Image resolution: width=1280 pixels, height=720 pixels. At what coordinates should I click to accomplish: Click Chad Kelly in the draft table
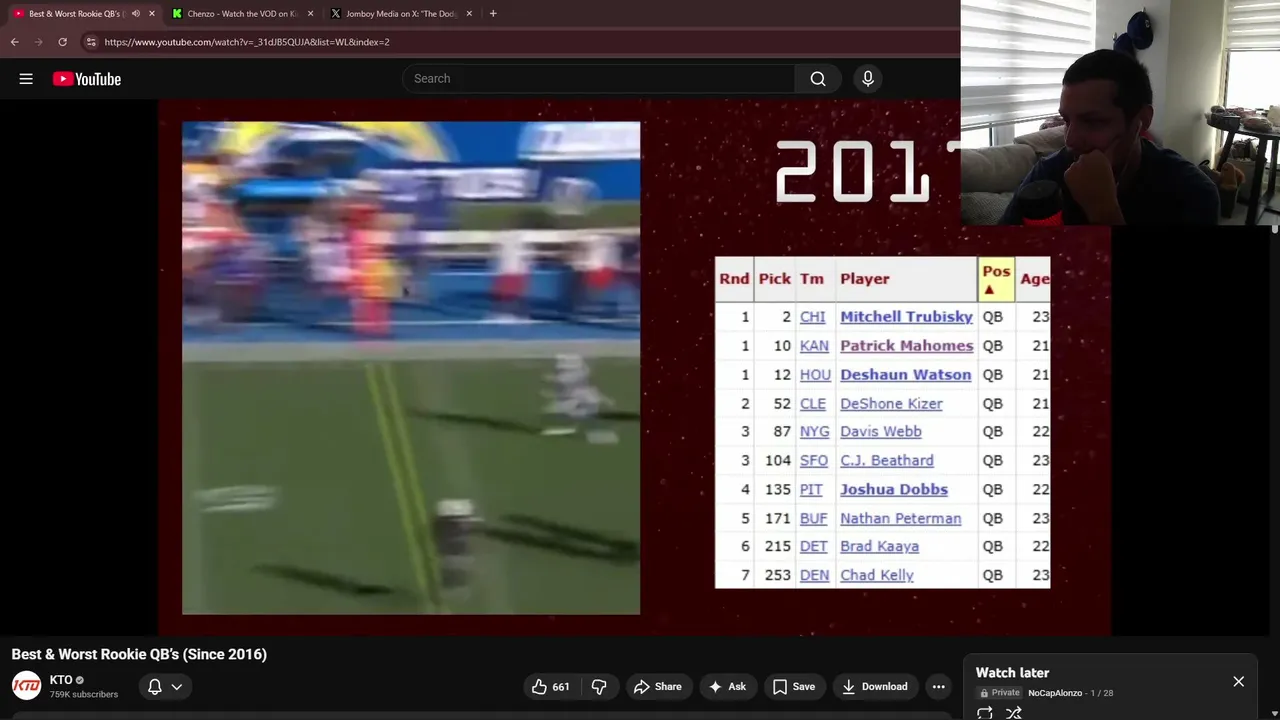point(876,576)
